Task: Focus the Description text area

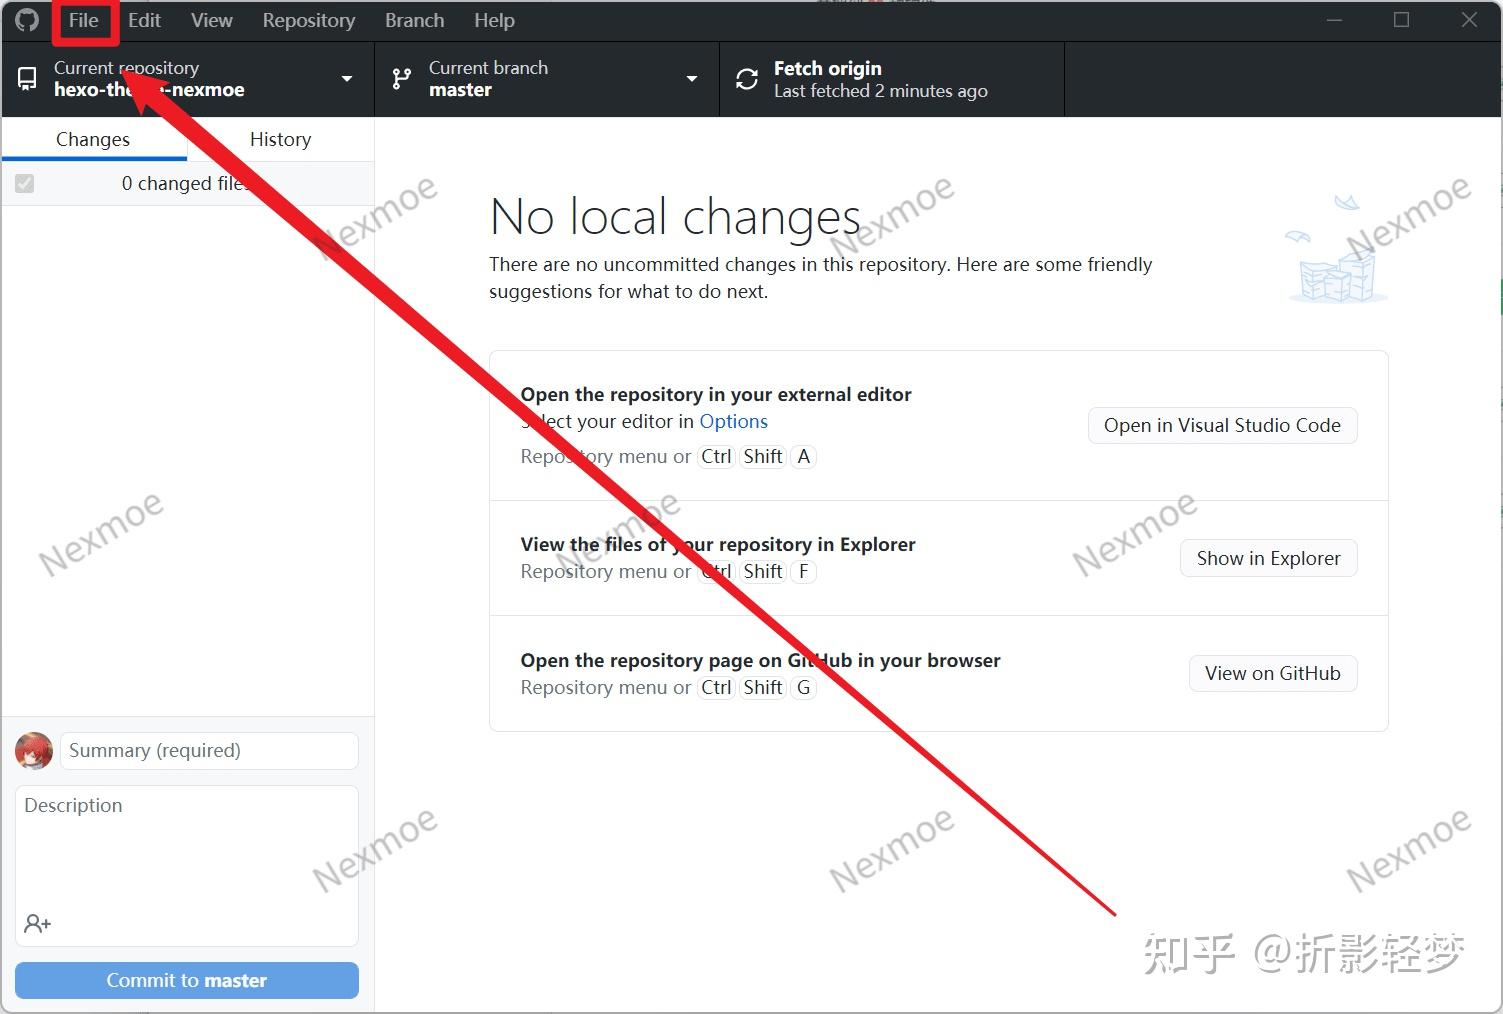Action: (x=187, y=865)
